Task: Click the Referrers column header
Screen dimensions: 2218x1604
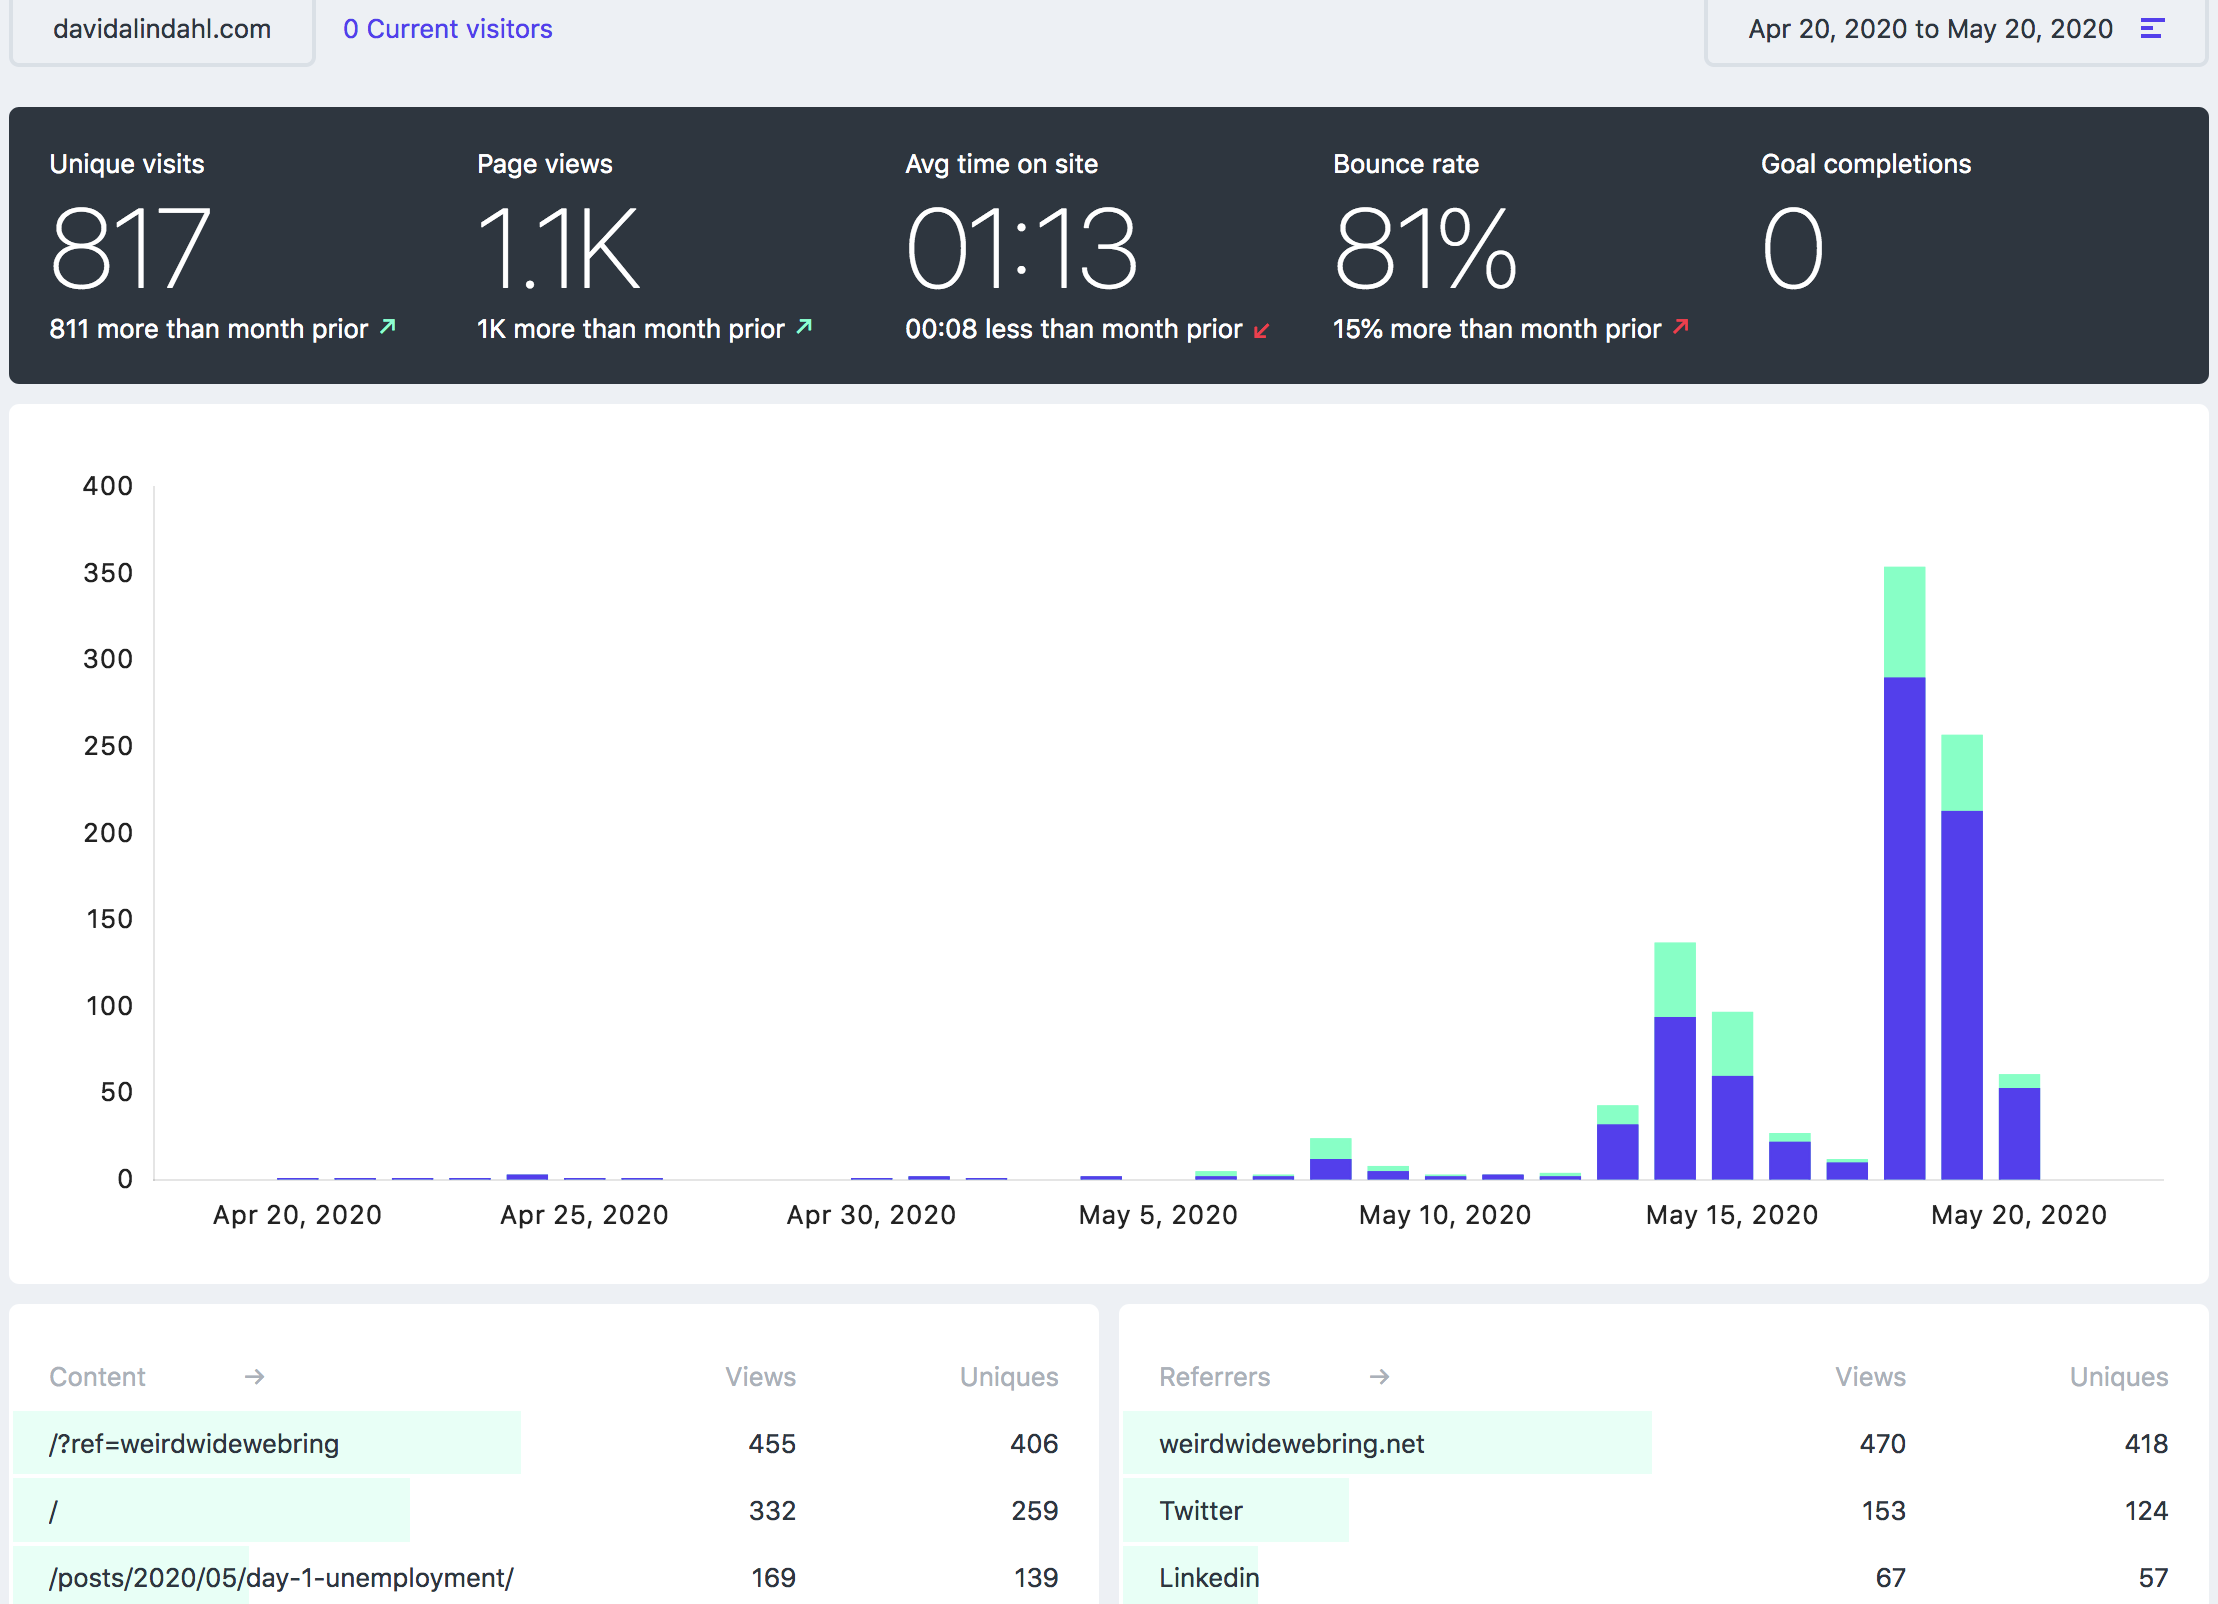Action: pyautogui.click(x=1214, y=1377)
